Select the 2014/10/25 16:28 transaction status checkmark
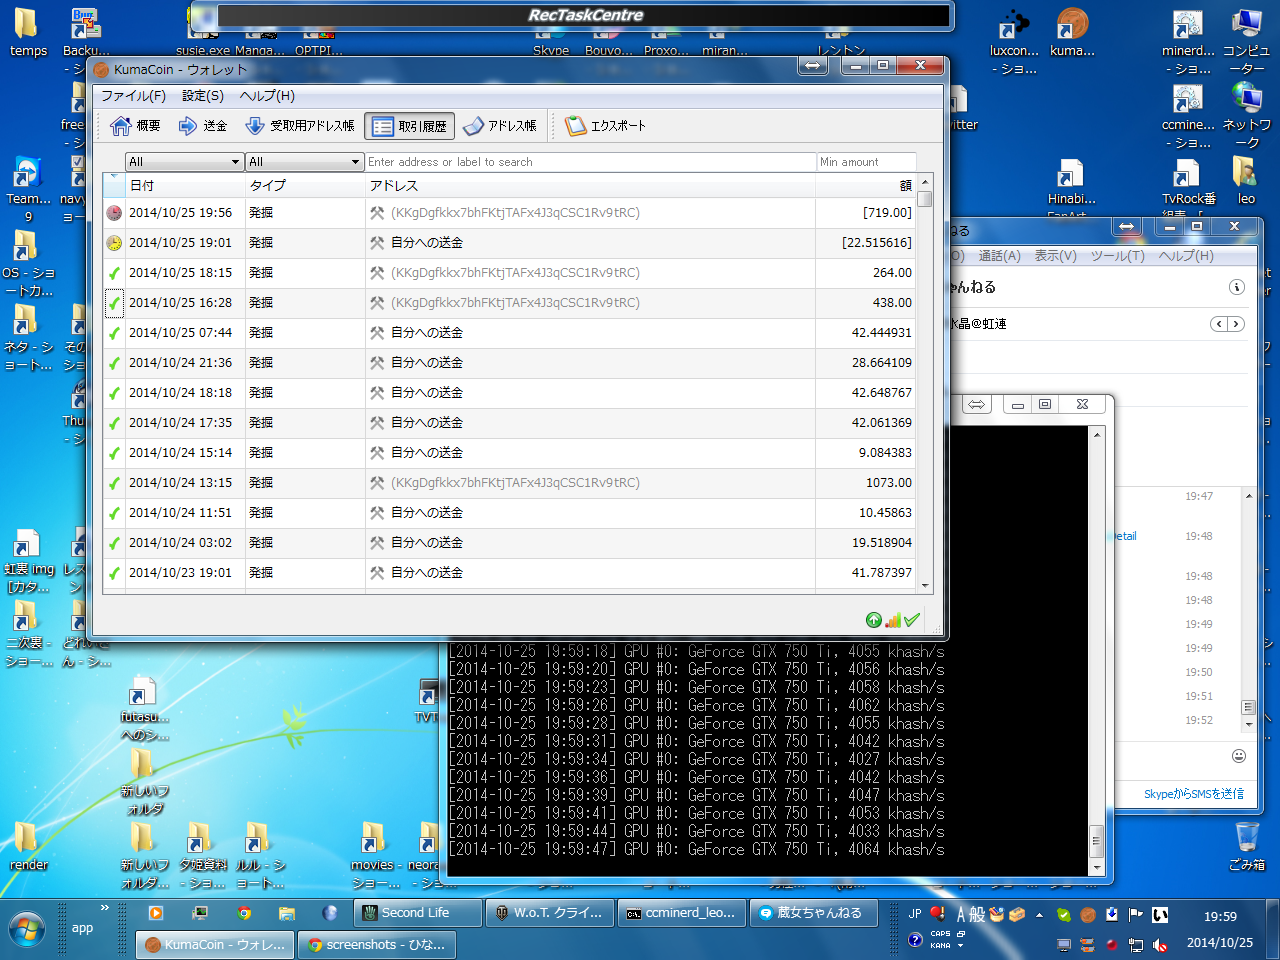Image resolution: width=1280 pixels, height=960 pixels. (x=114, y=303)
